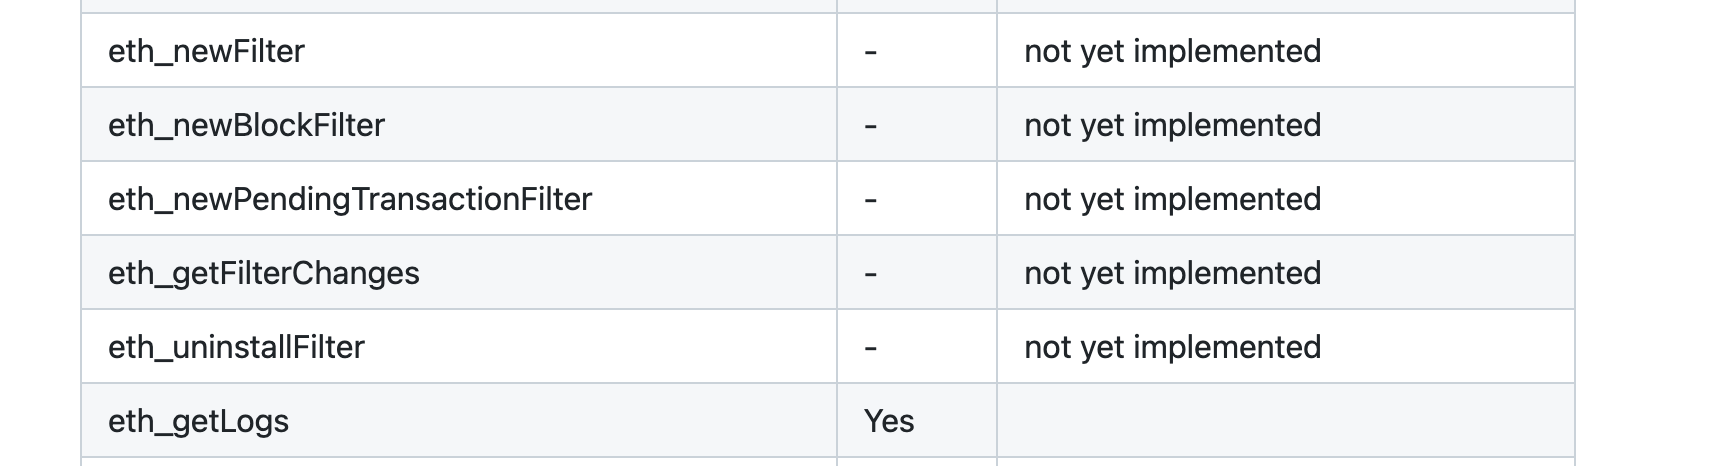Screen dimensions: 1718x466
Task: Click the dash in the eth_newBlockFilter row
Action: point(870,126)
